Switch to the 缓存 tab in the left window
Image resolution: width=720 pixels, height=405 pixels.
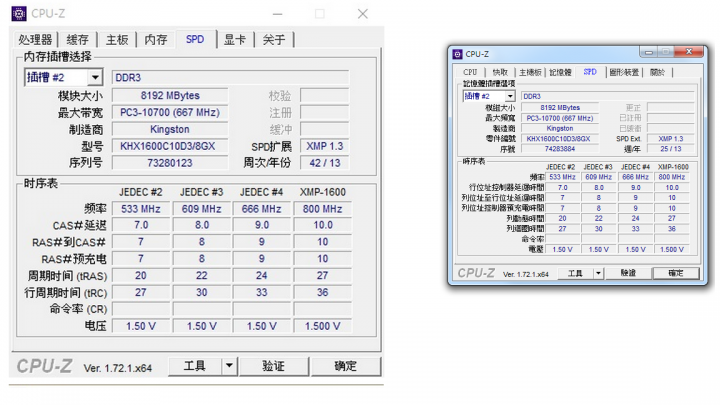(77, 39)
